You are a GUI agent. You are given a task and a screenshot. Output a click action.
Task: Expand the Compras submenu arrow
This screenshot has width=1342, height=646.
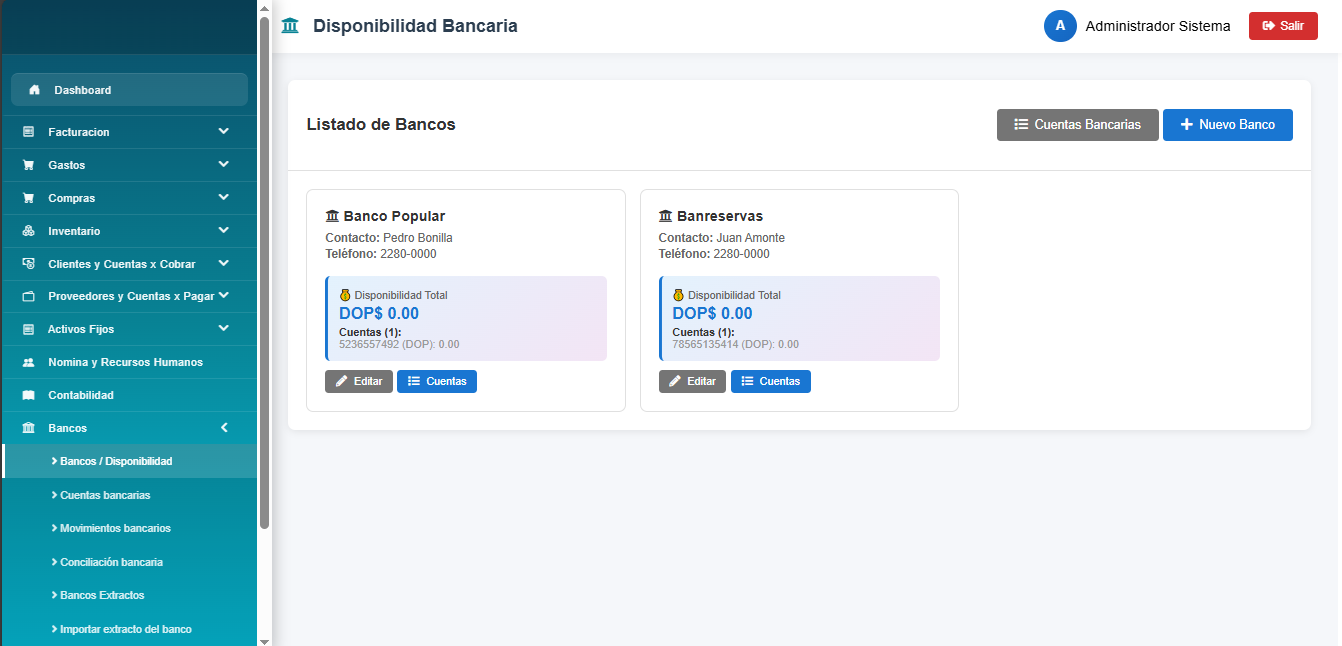[x=224, y=197]
